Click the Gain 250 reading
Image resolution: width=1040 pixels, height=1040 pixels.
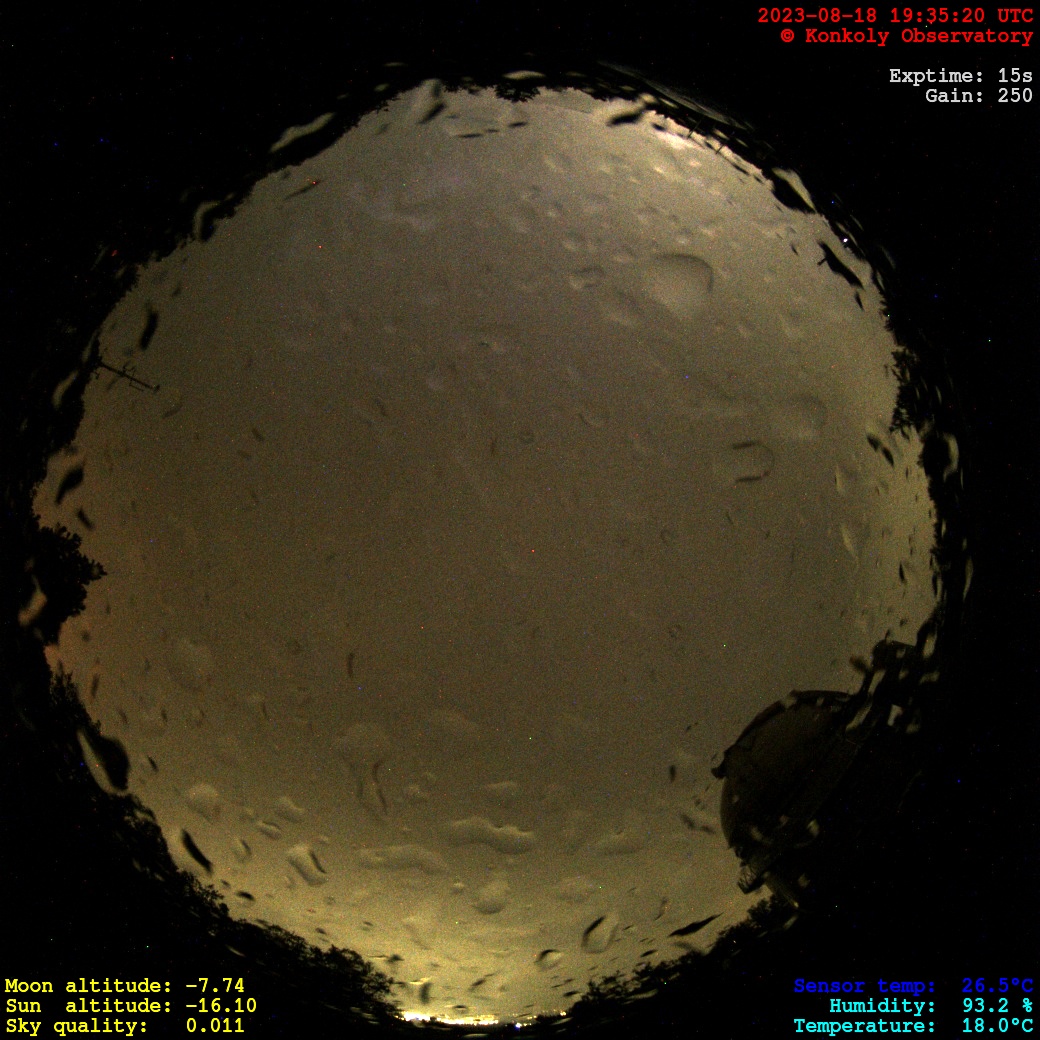point(978,96)
